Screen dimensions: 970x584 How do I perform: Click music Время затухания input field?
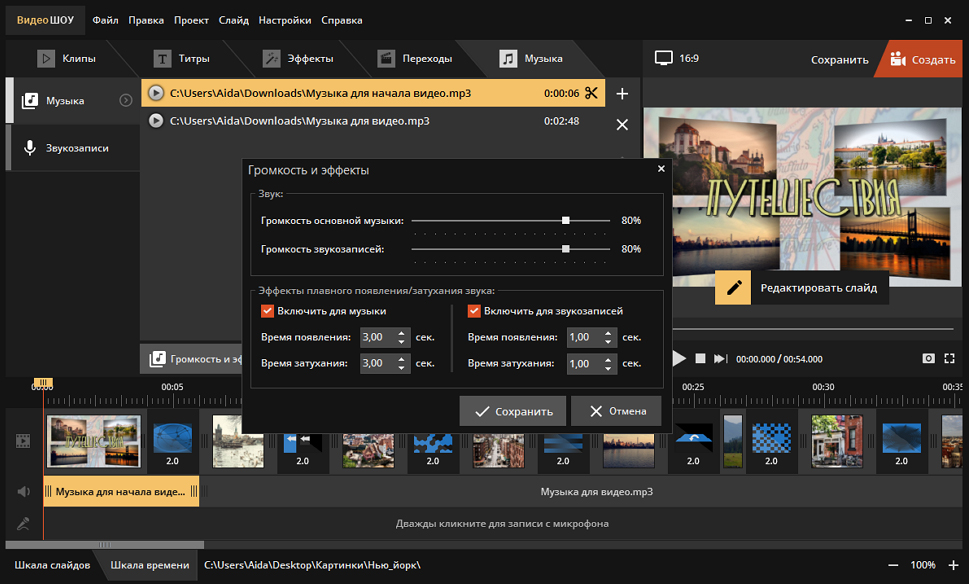click(377, 363)
